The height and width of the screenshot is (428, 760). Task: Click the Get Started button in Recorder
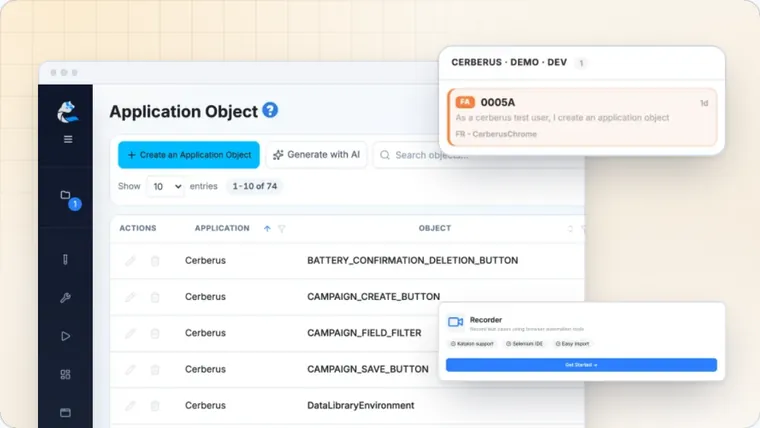pos(581,365)
